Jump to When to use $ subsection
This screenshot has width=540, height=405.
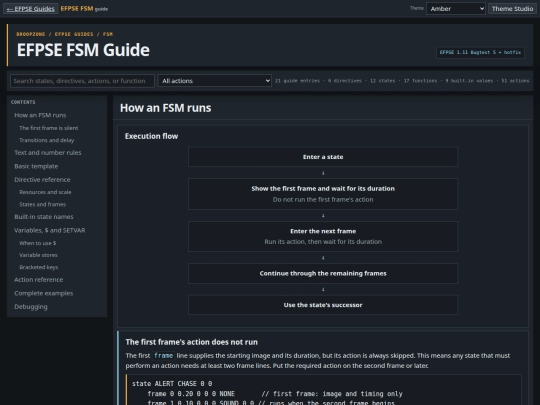pyautogui.click(x=38, y=243)
